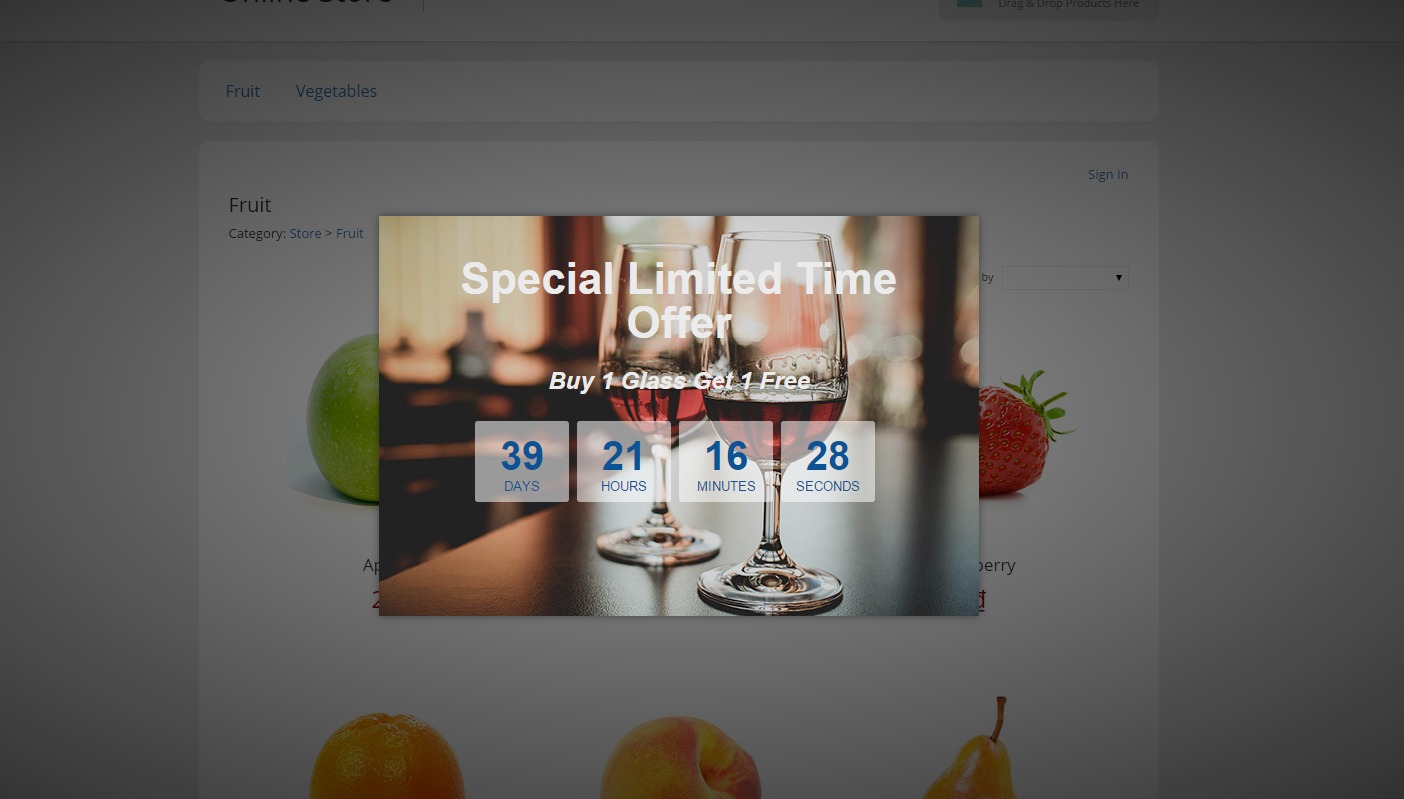The height and width of the screenshot is (799, 1404).
Task: Click the Fruit breadcrumb link
Action: (349, 233)
